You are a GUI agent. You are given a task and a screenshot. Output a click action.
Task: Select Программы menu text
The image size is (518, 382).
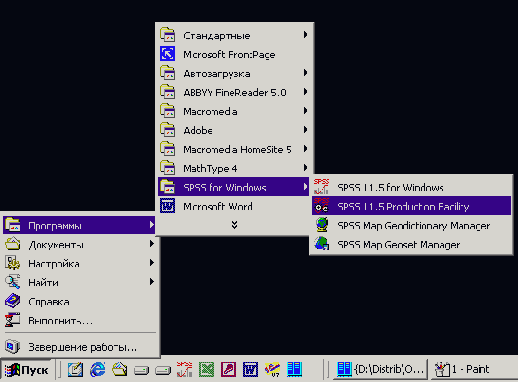pos(55,226)
